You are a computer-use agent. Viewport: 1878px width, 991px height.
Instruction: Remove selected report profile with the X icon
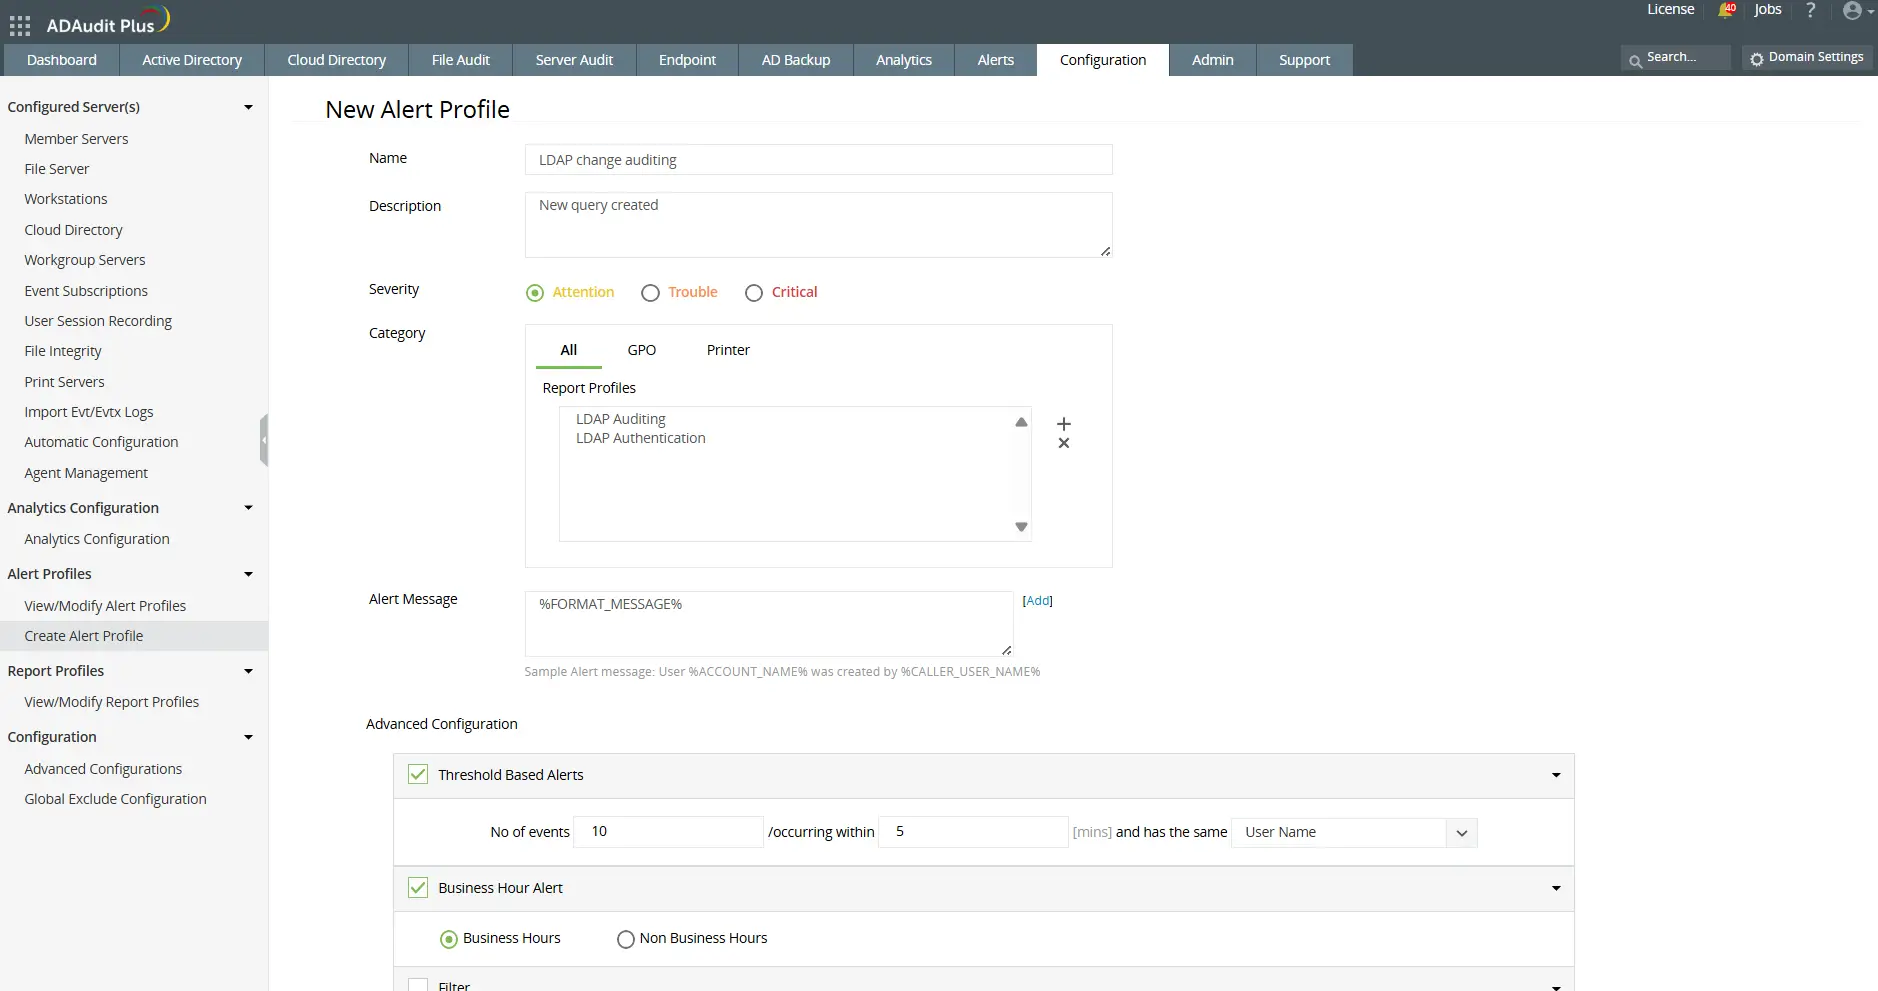1063,443
